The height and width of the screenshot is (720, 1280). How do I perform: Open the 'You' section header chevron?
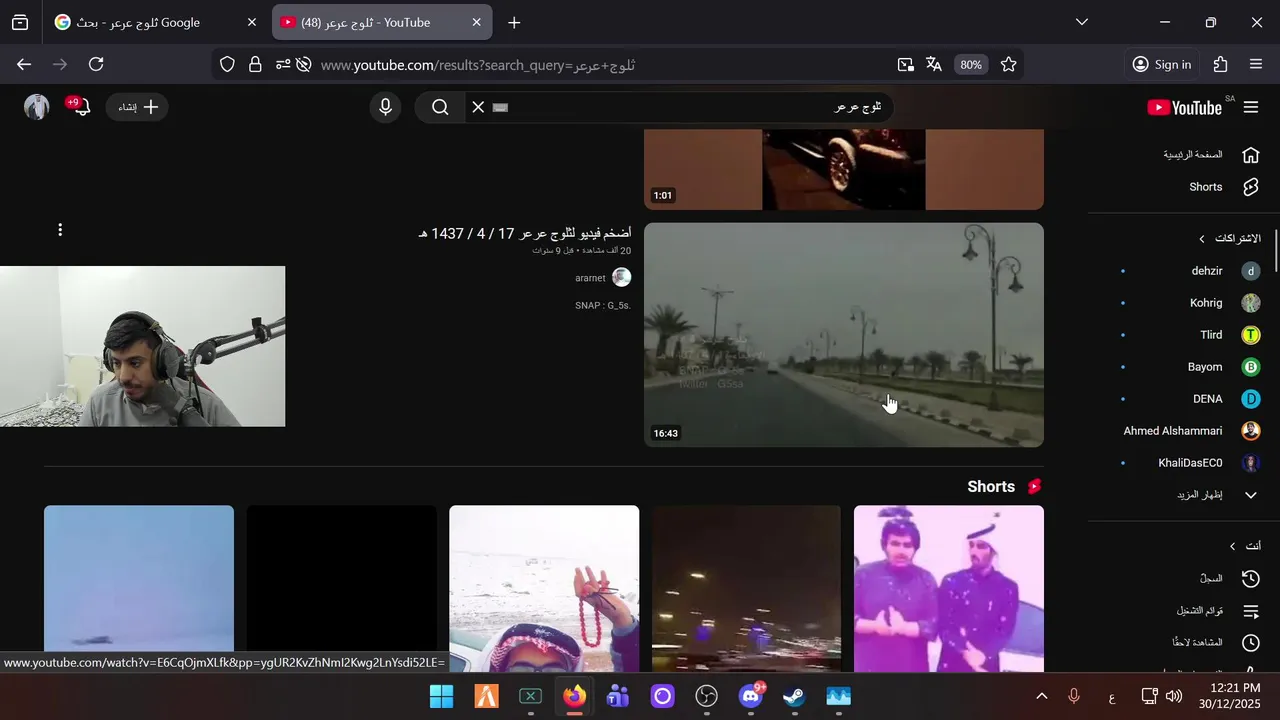1232,546
